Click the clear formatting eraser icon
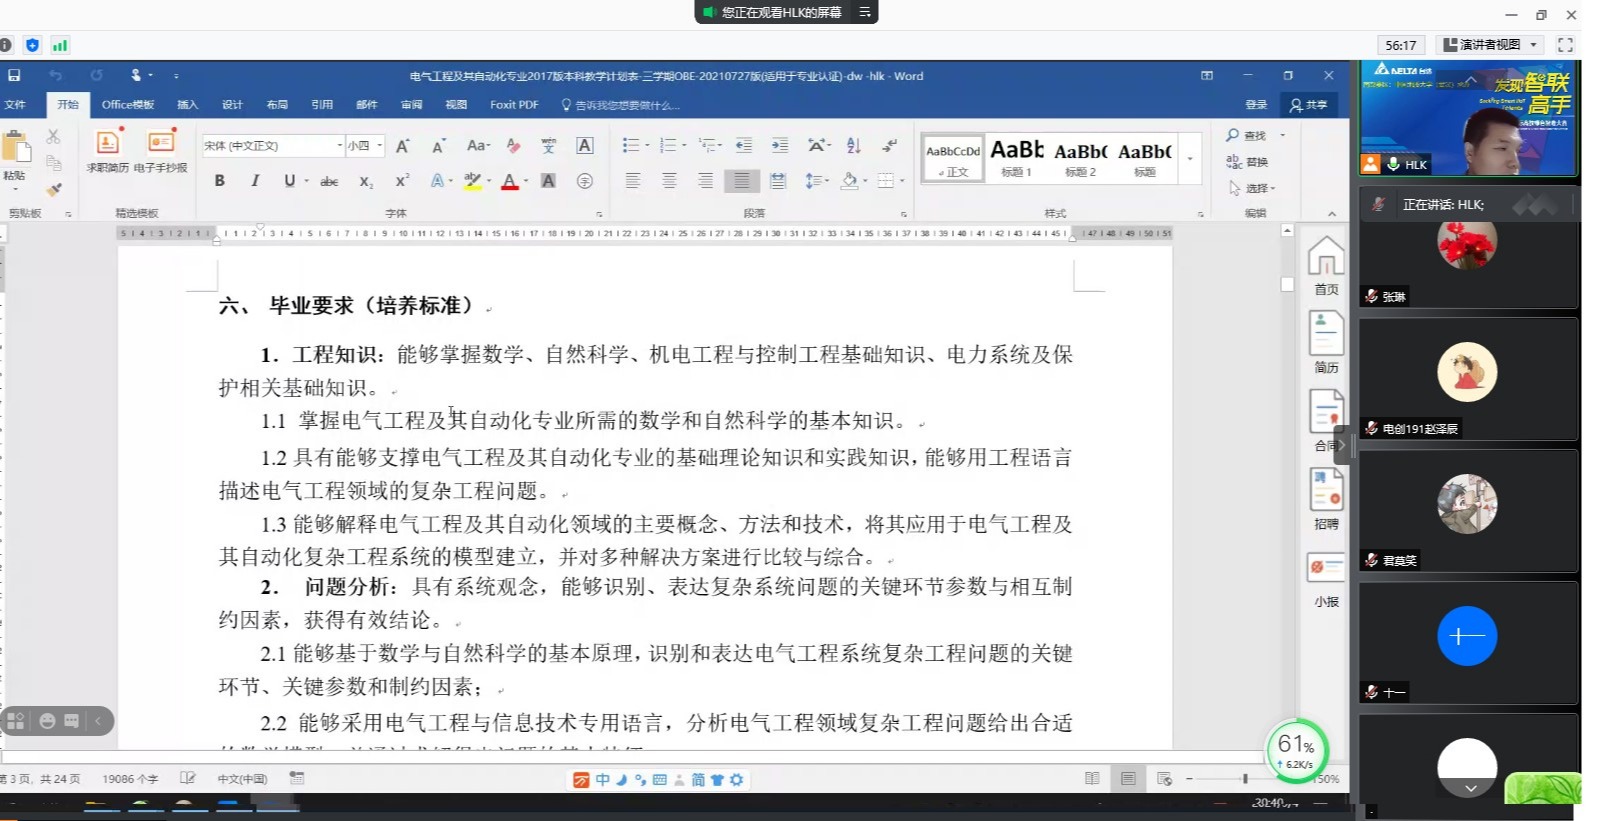Screen dimensions: 1610x821 coord(513,146)
